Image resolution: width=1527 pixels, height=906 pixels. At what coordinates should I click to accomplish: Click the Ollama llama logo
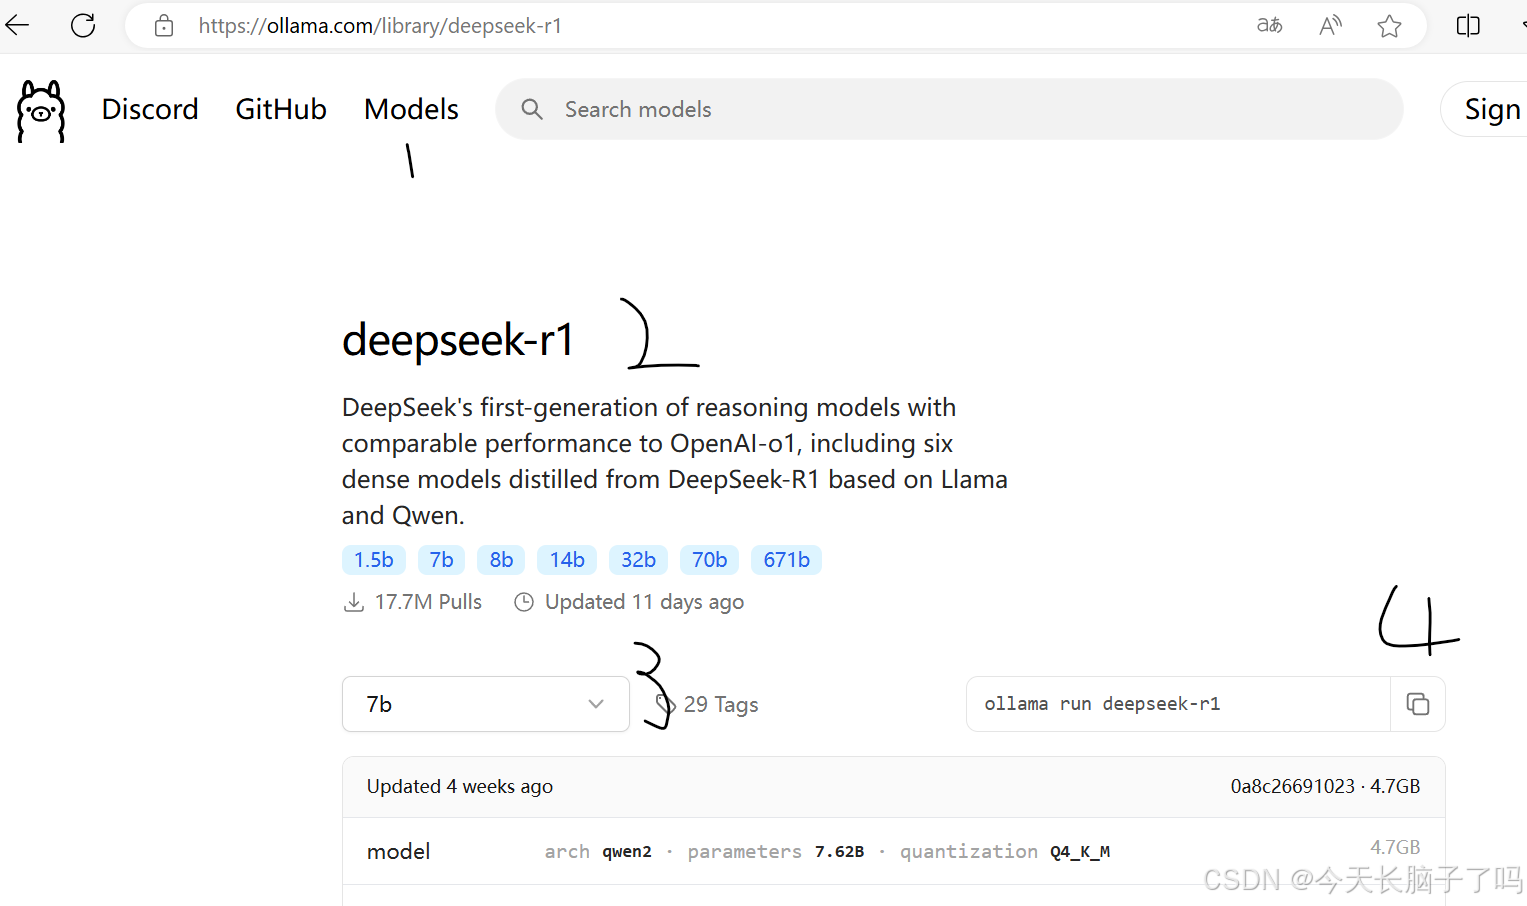41,111
